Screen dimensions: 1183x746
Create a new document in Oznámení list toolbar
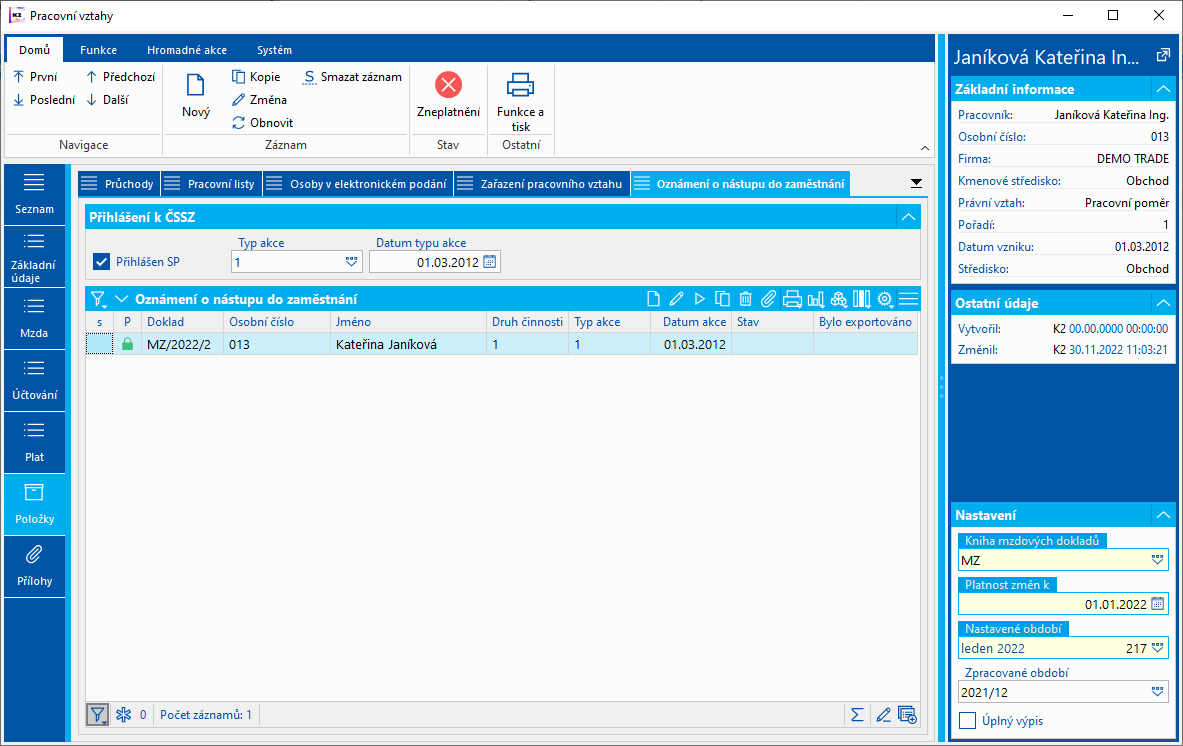click(653, 299)
